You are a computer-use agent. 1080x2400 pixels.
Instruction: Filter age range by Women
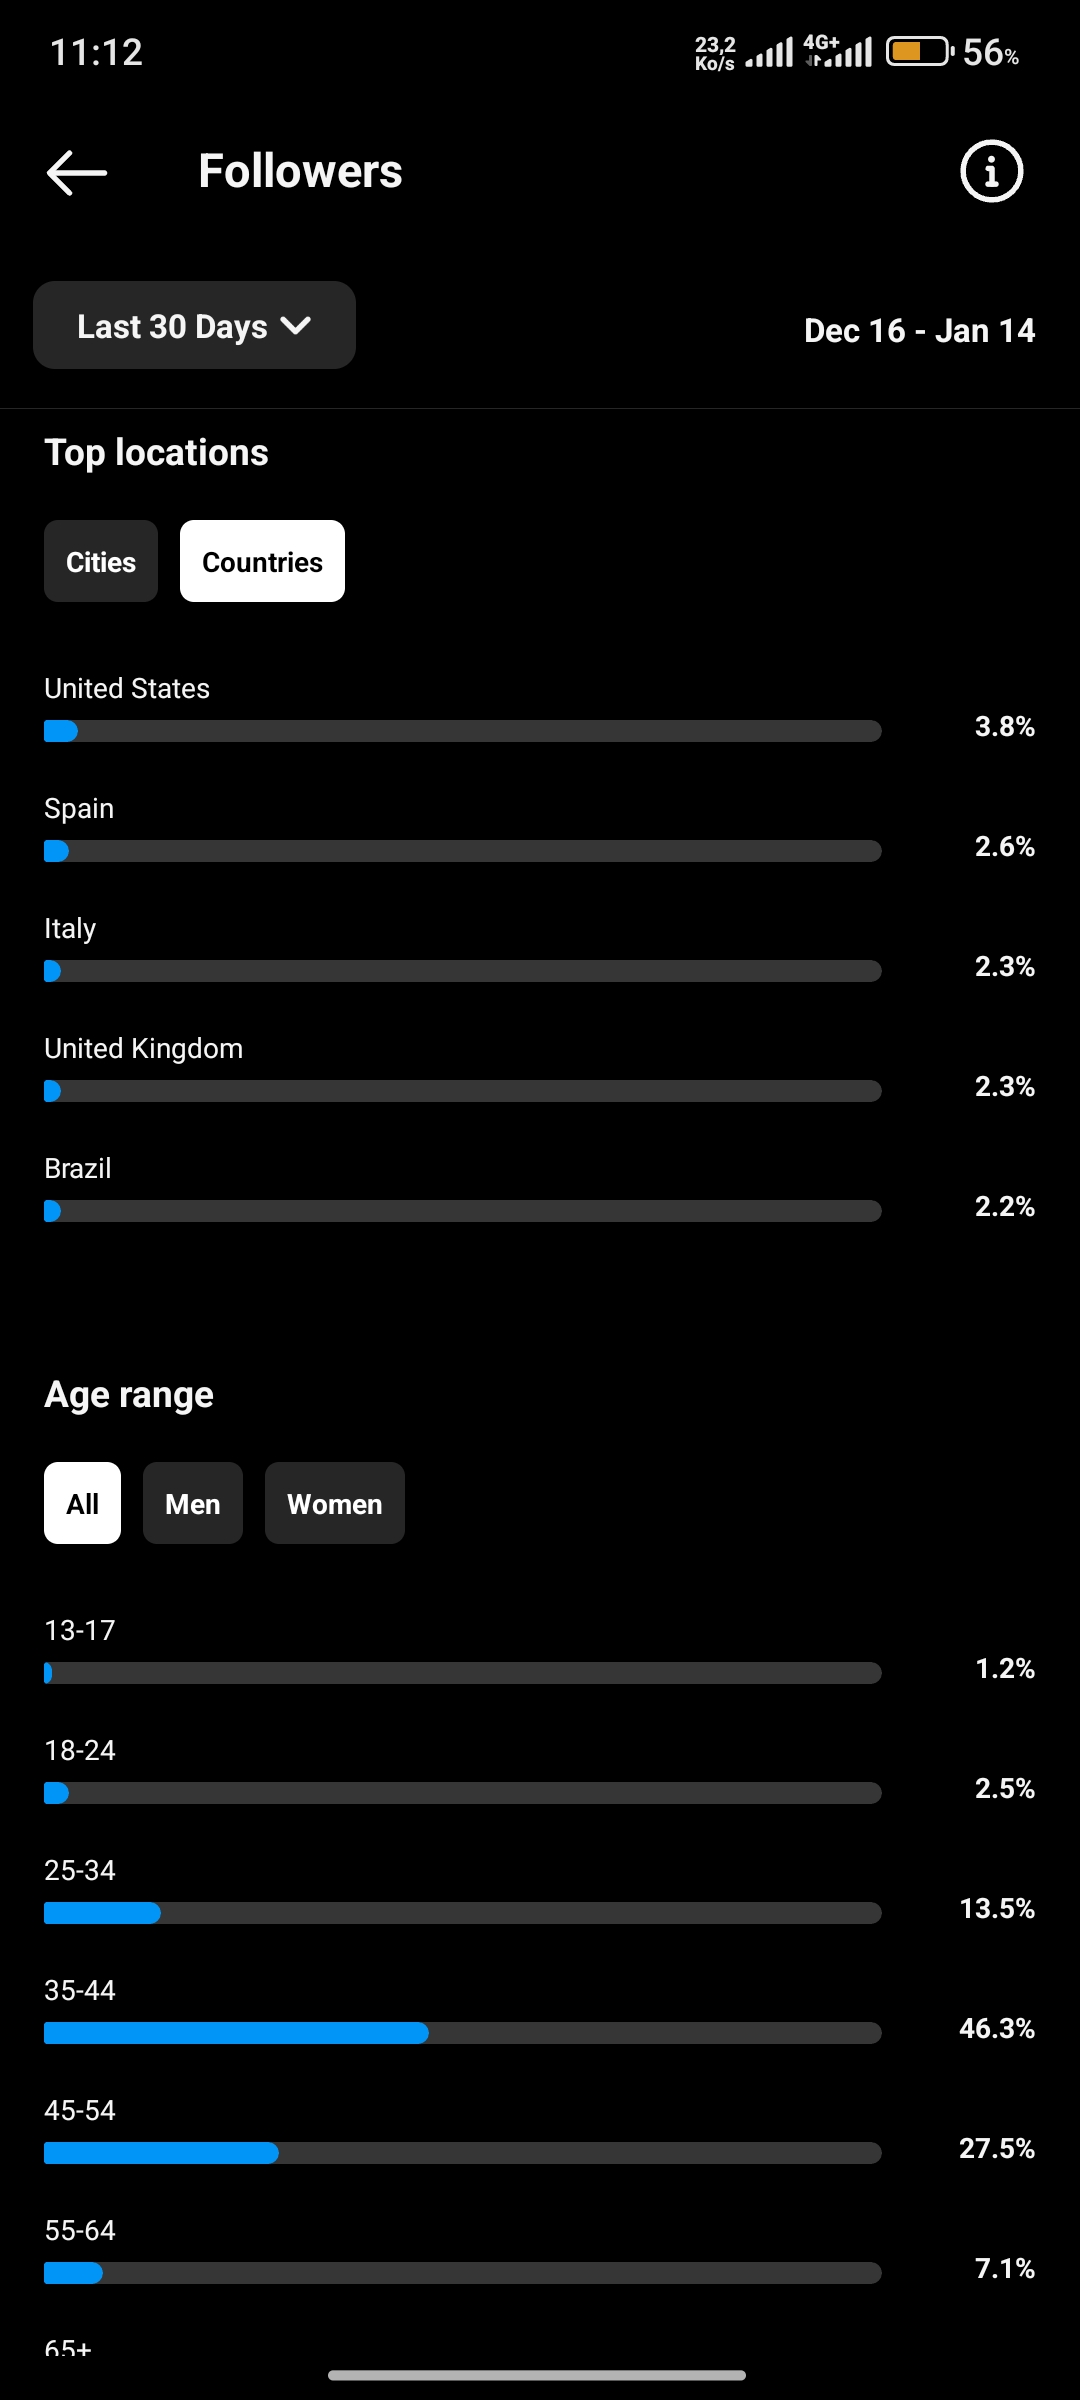[x=335, y=1503]
